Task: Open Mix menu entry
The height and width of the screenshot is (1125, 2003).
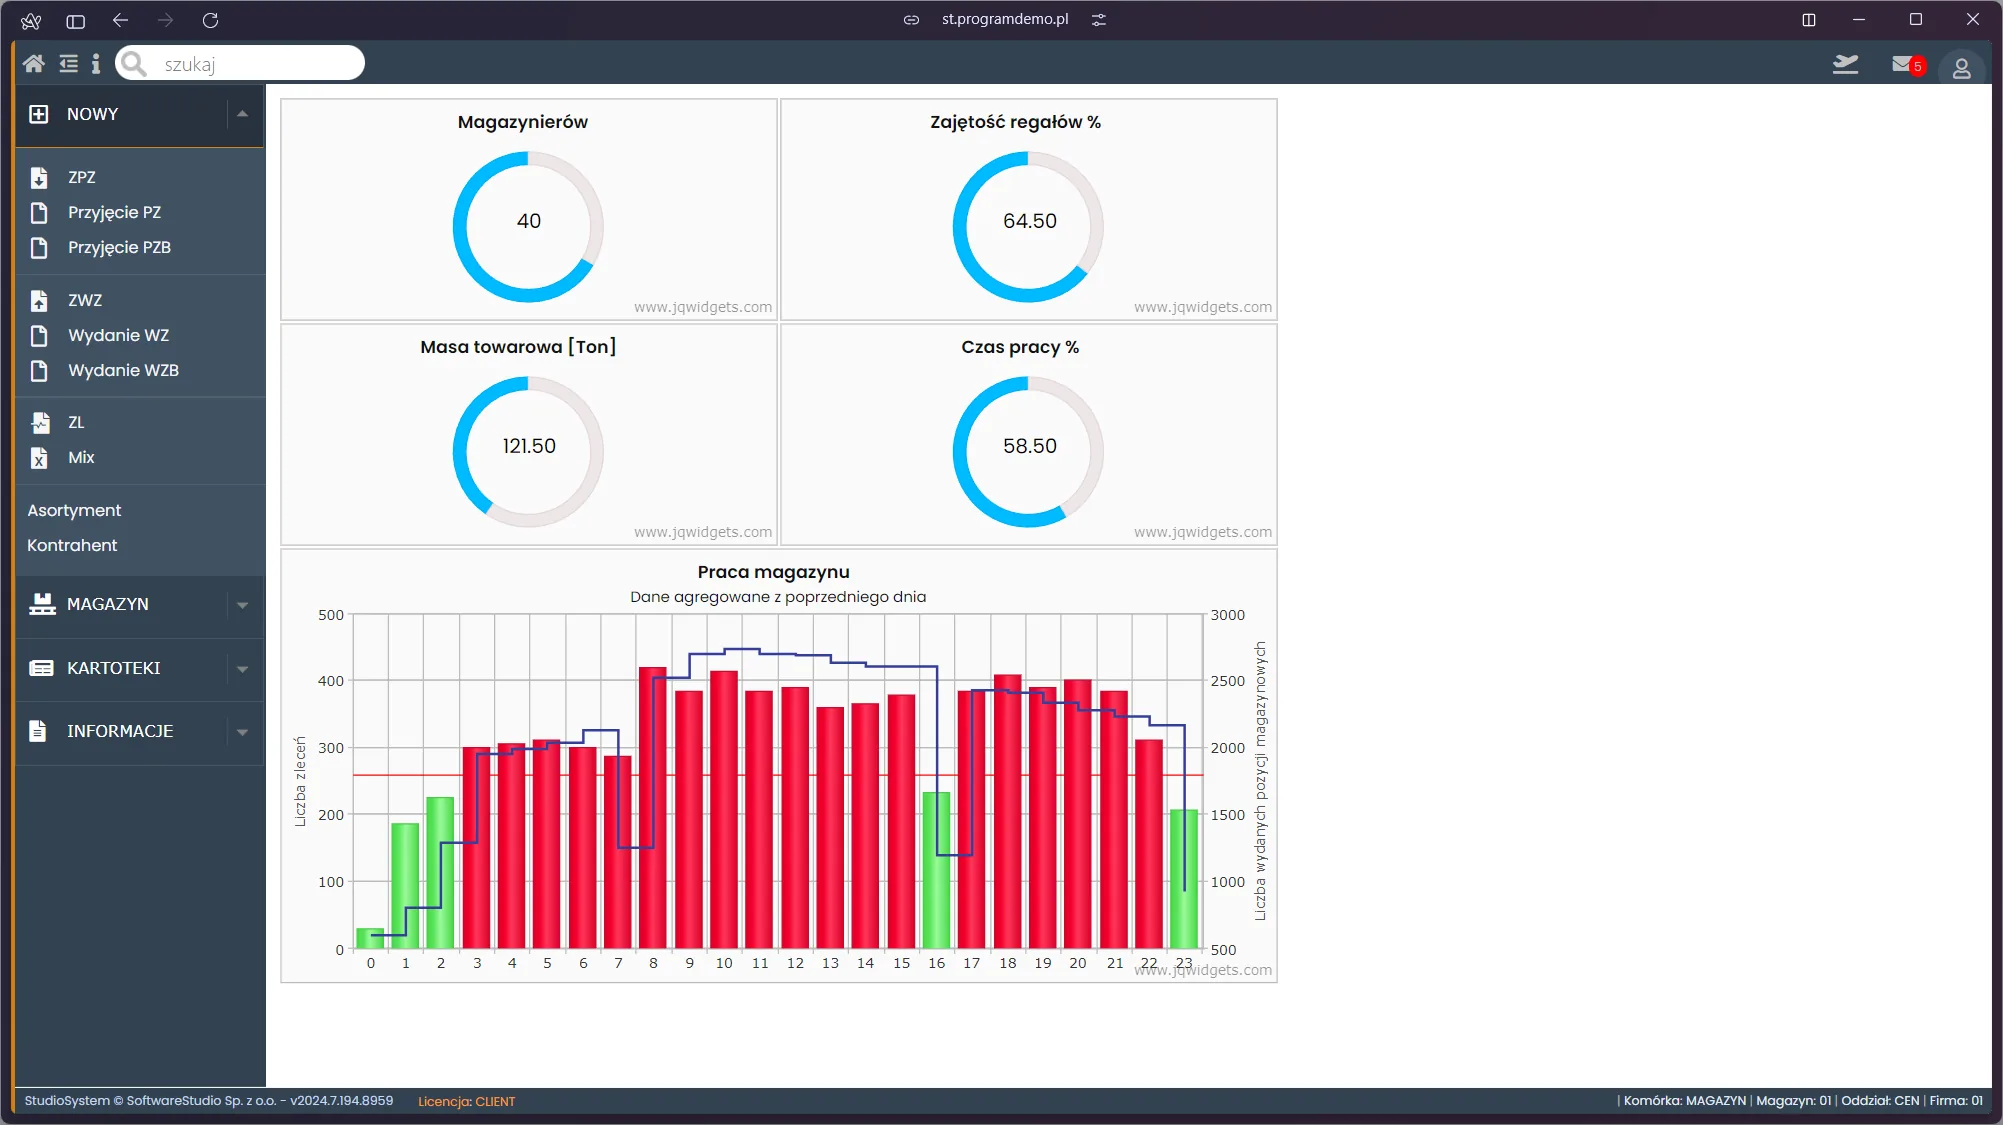Action: click(81, 457)
